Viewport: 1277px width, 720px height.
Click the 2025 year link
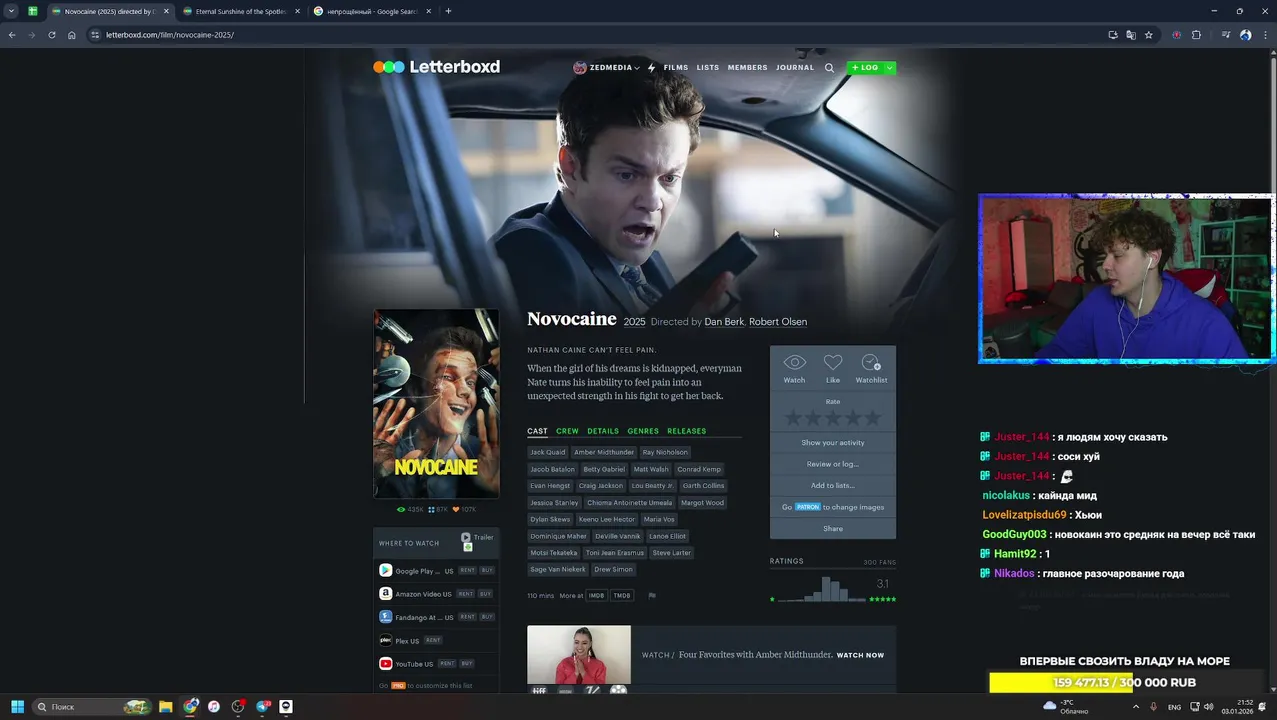(x=634, y=322)
